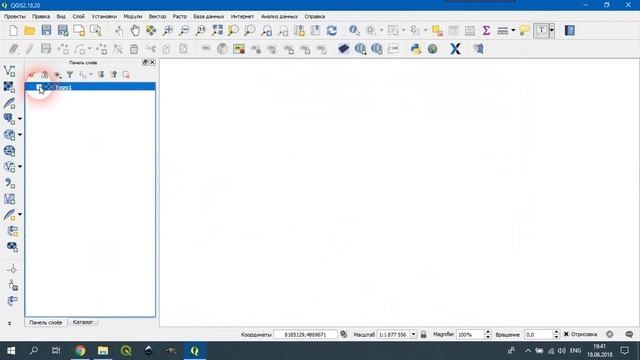The height and width of the screenshot is (360, 640).
Task: Click the Zoom In magnifier icon
Action: tap(168, 31)
